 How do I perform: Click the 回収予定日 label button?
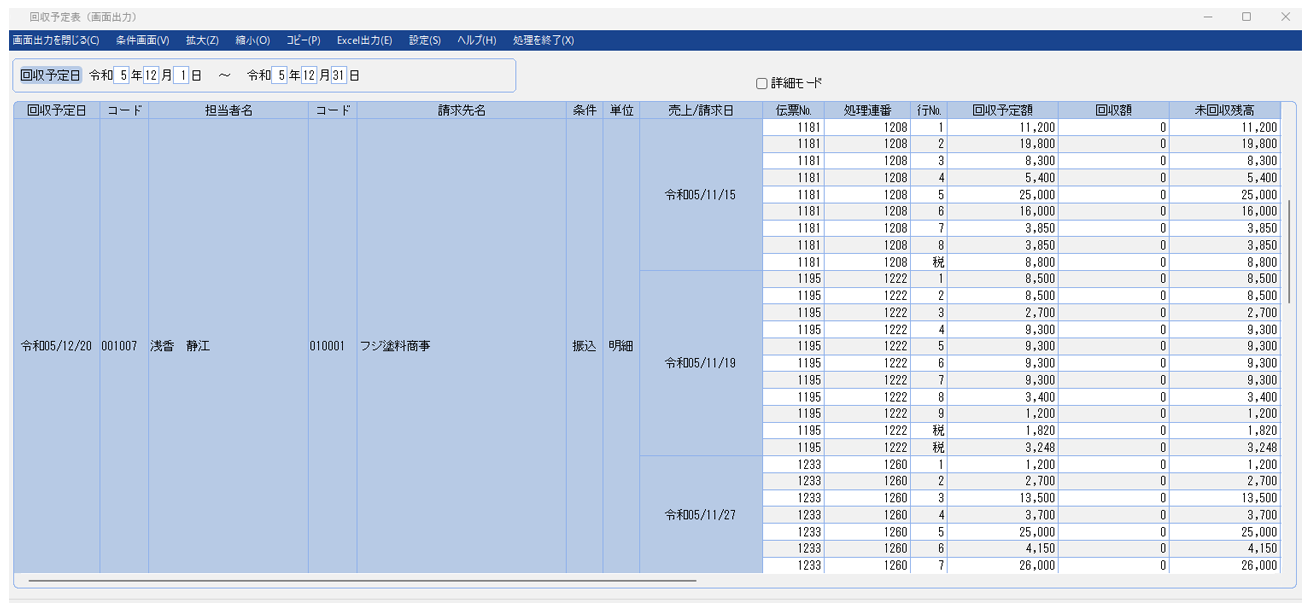[x=51, y=75]
